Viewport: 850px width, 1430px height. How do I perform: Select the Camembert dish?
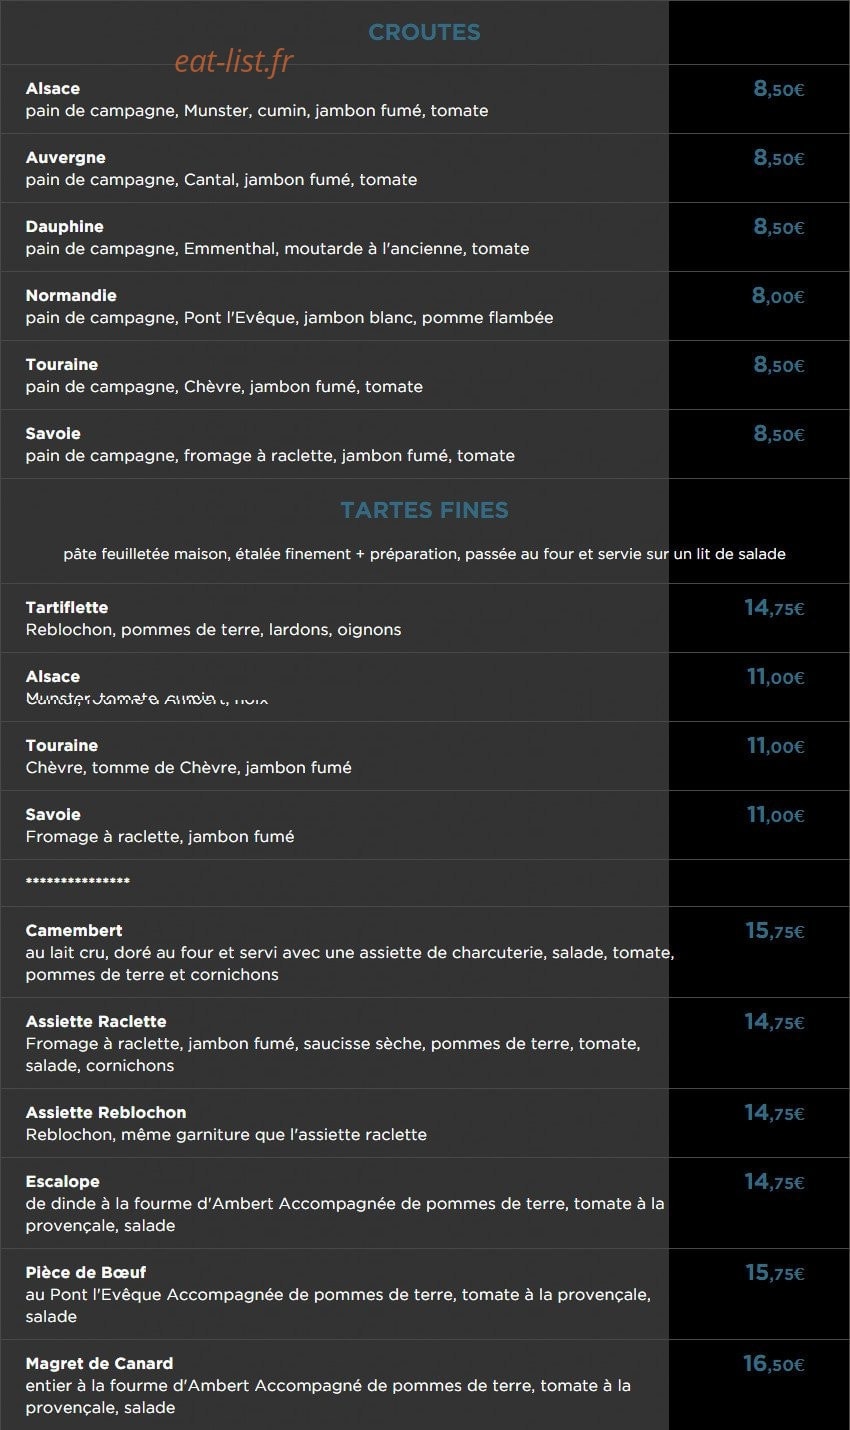coord(425,952)
